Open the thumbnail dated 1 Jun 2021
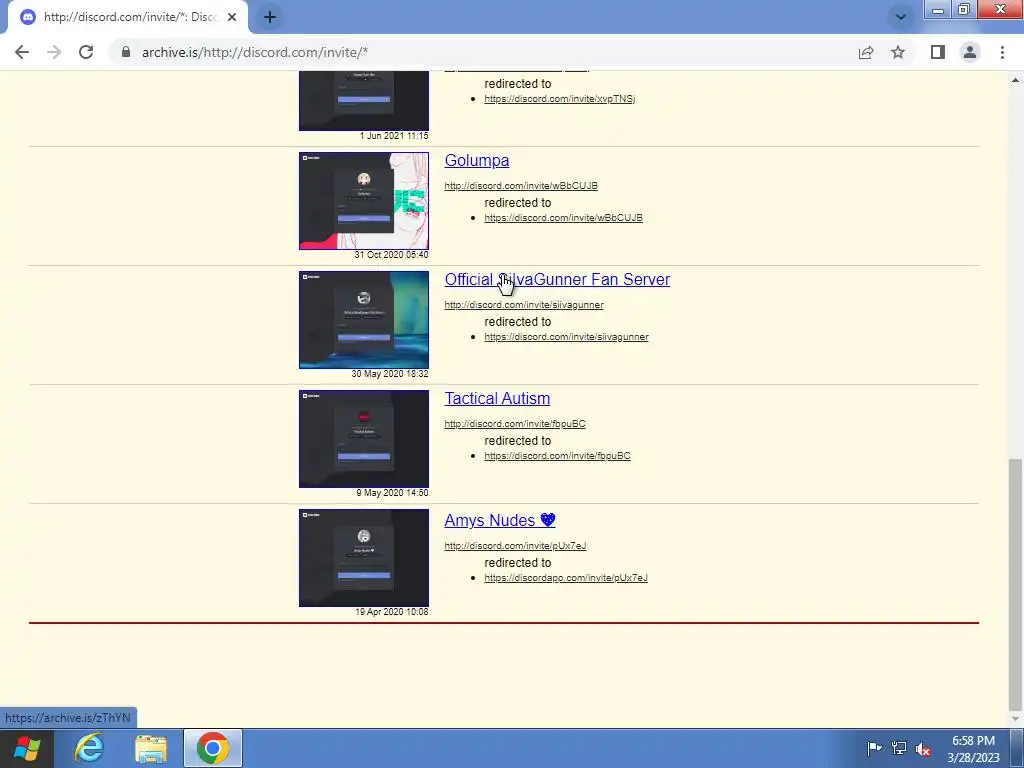The image size is (1024, 768). point(364,101)
